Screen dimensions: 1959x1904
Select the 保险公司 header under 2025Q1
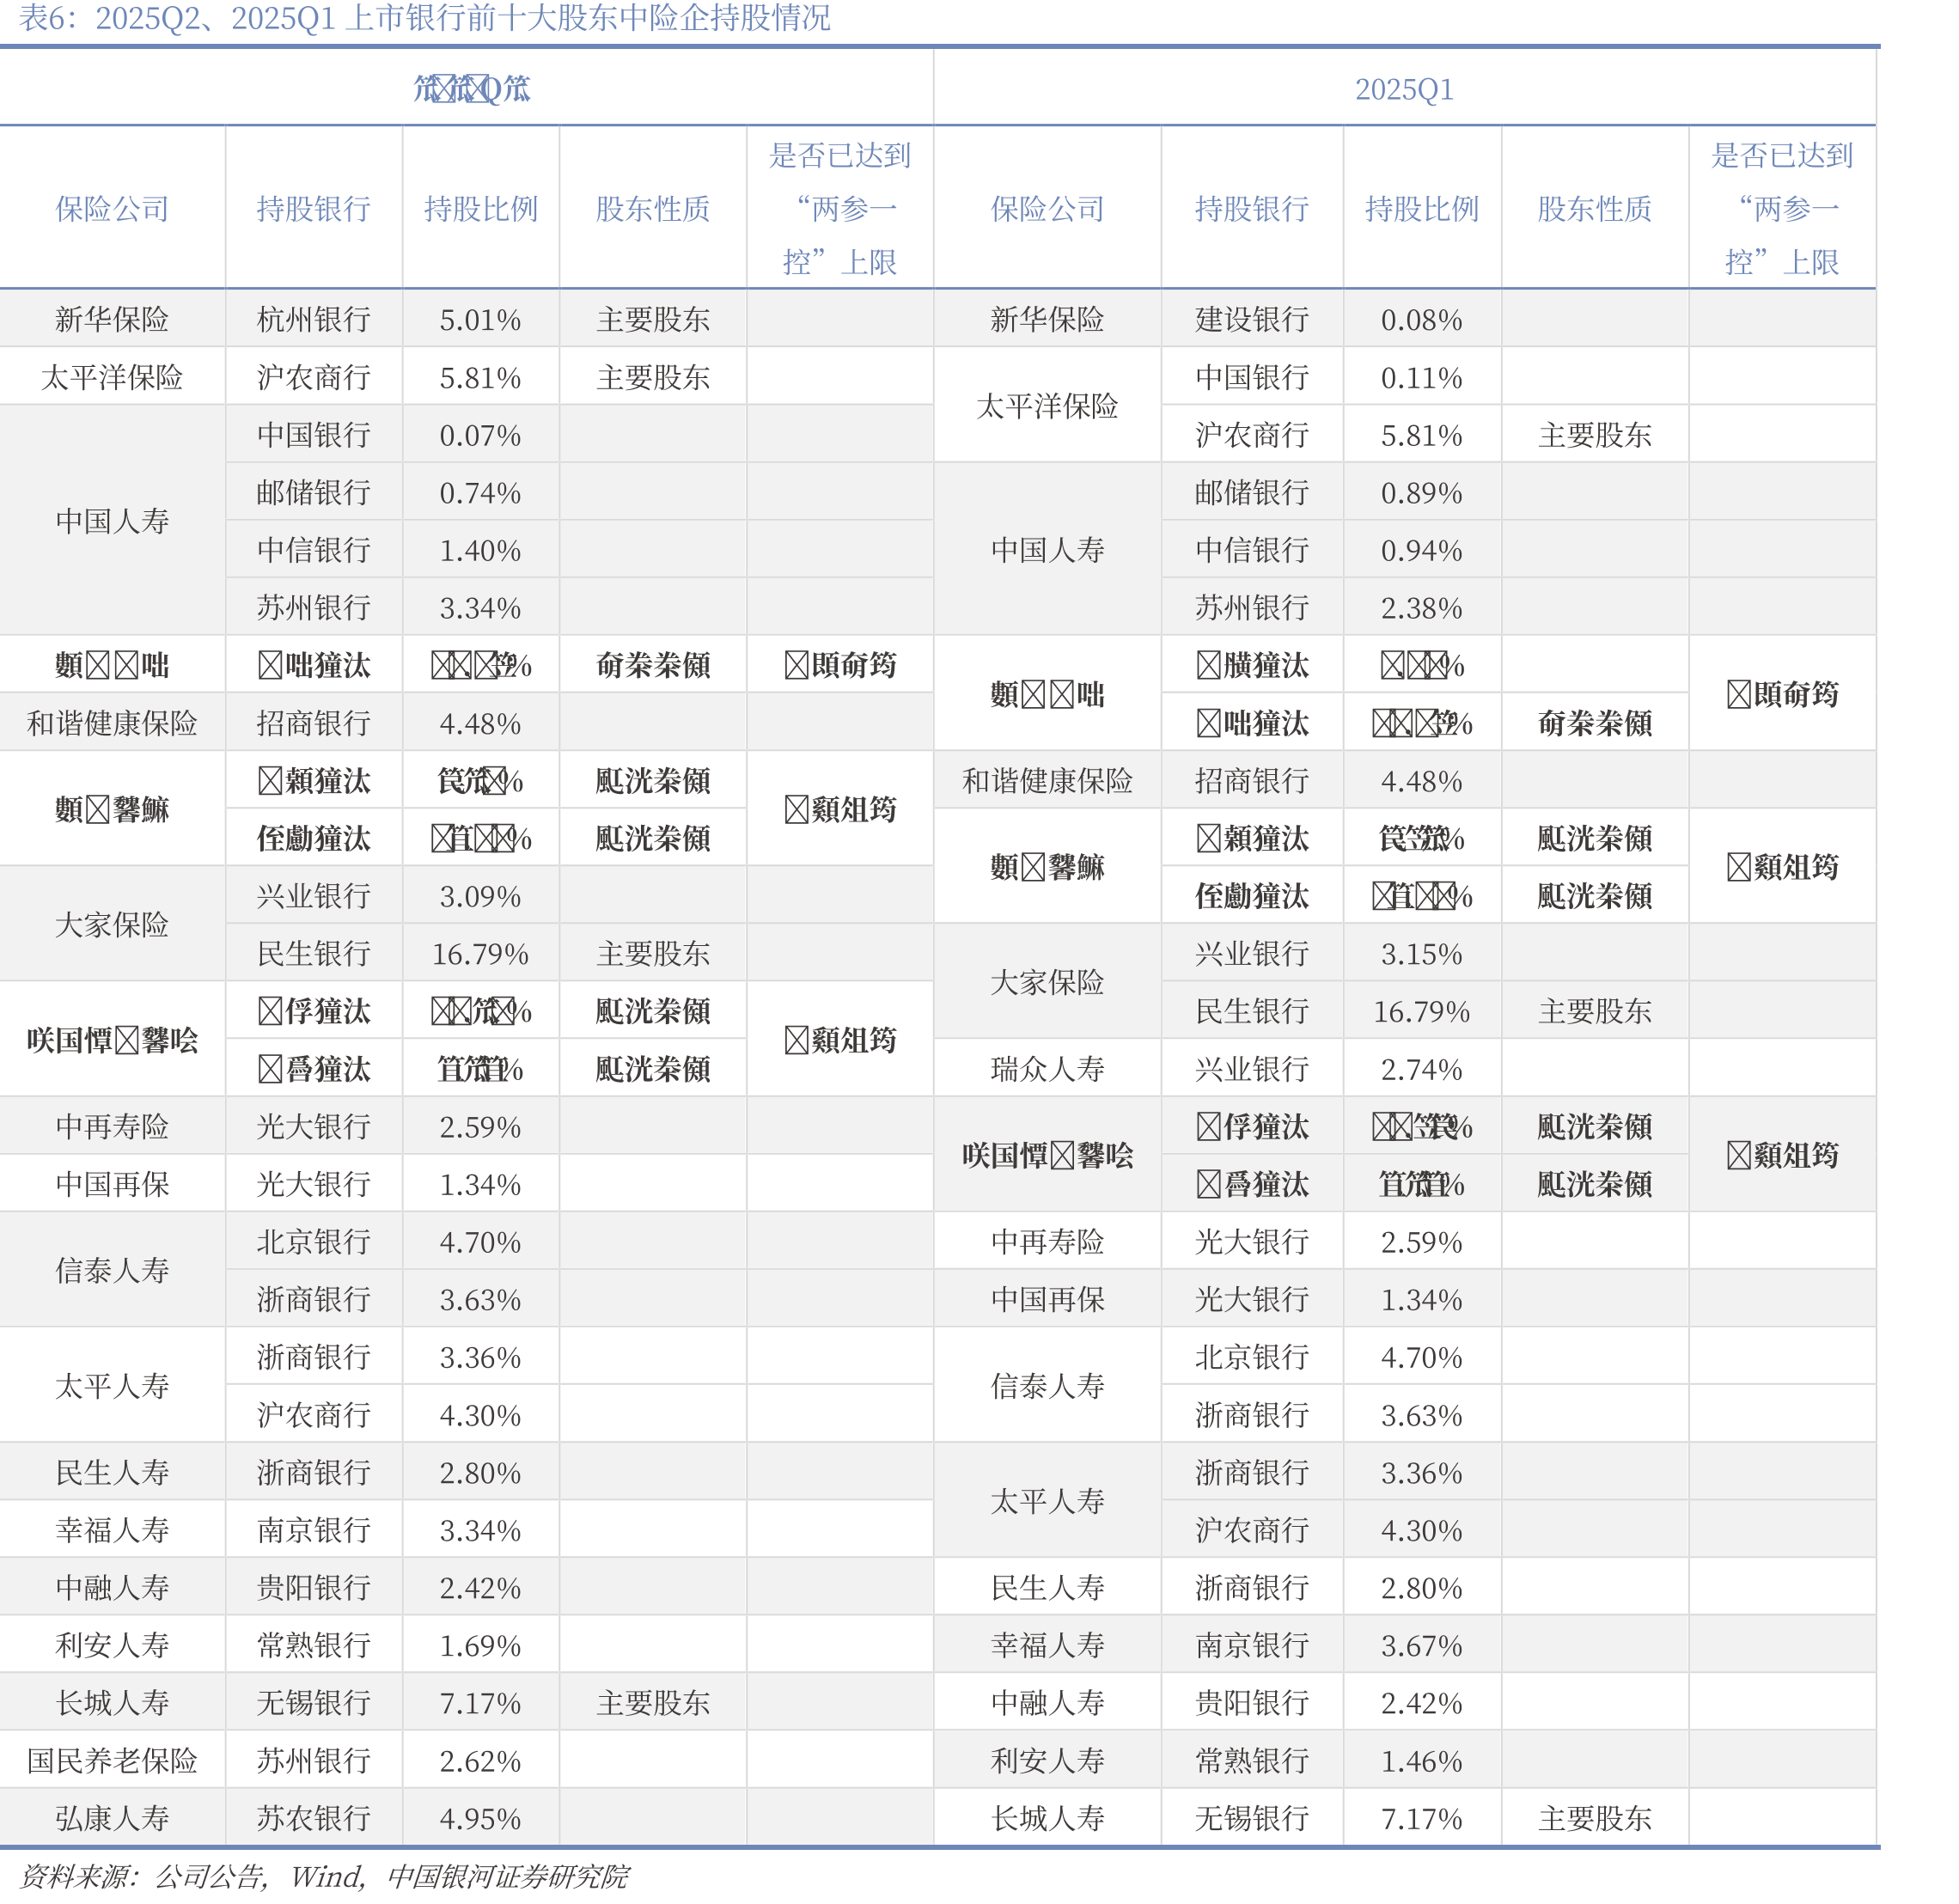[x=1048, y=209]
